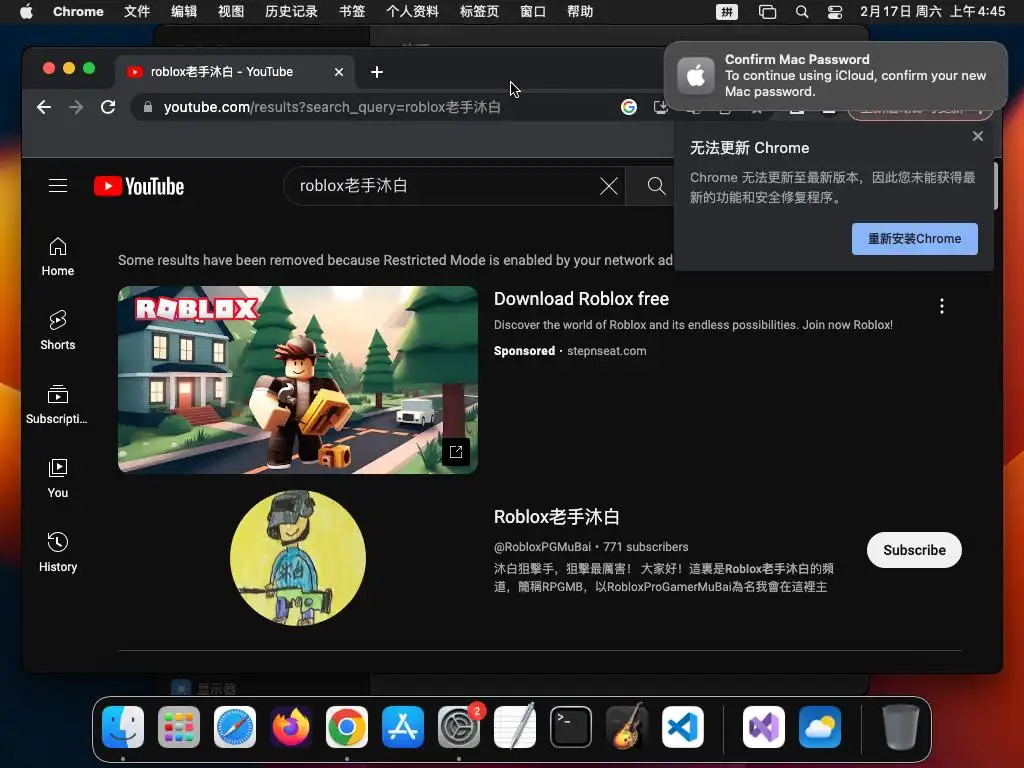Open Launchpad from the Dock
This screenshot has height=768, width=1024.
coord(179,727)
